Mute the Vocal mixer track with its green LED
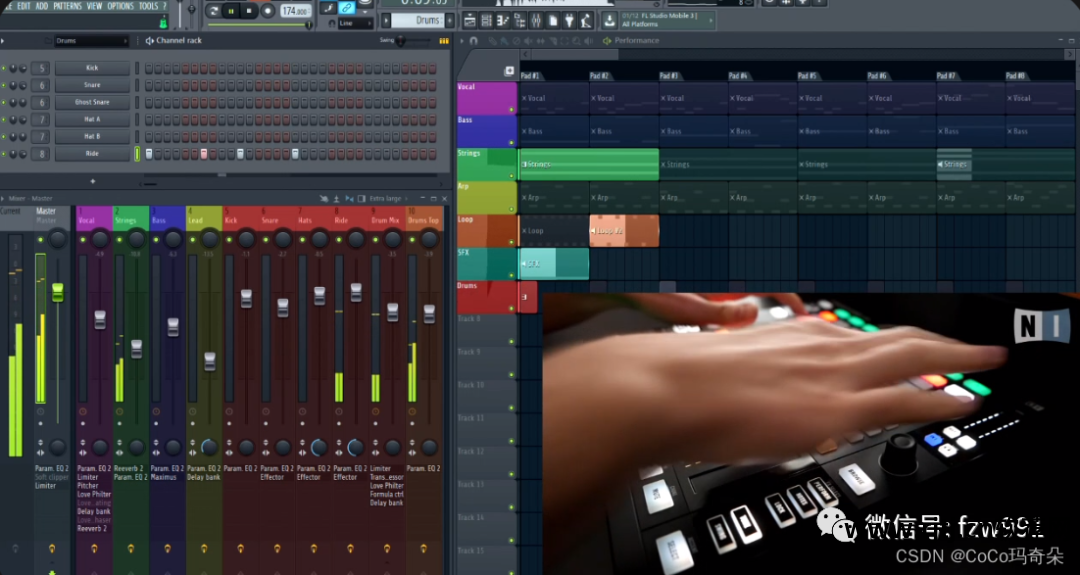 tap(83, 240)
